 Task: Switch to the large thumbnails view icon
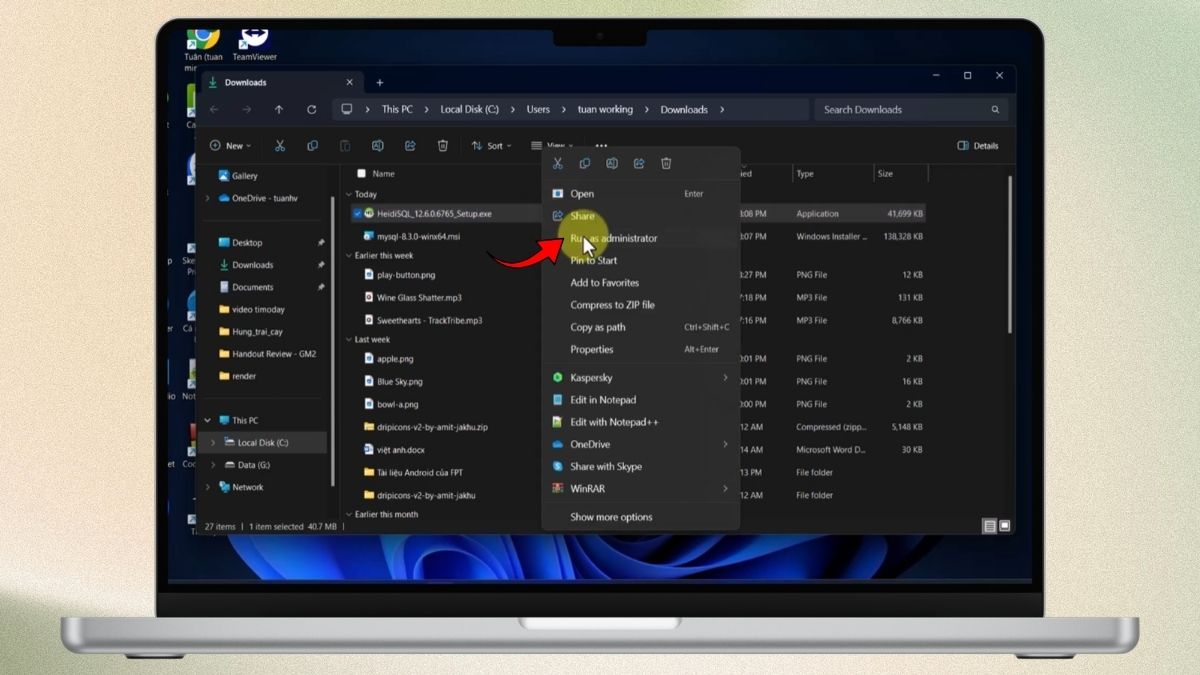pyautogui.click(x=1005, y=526)
